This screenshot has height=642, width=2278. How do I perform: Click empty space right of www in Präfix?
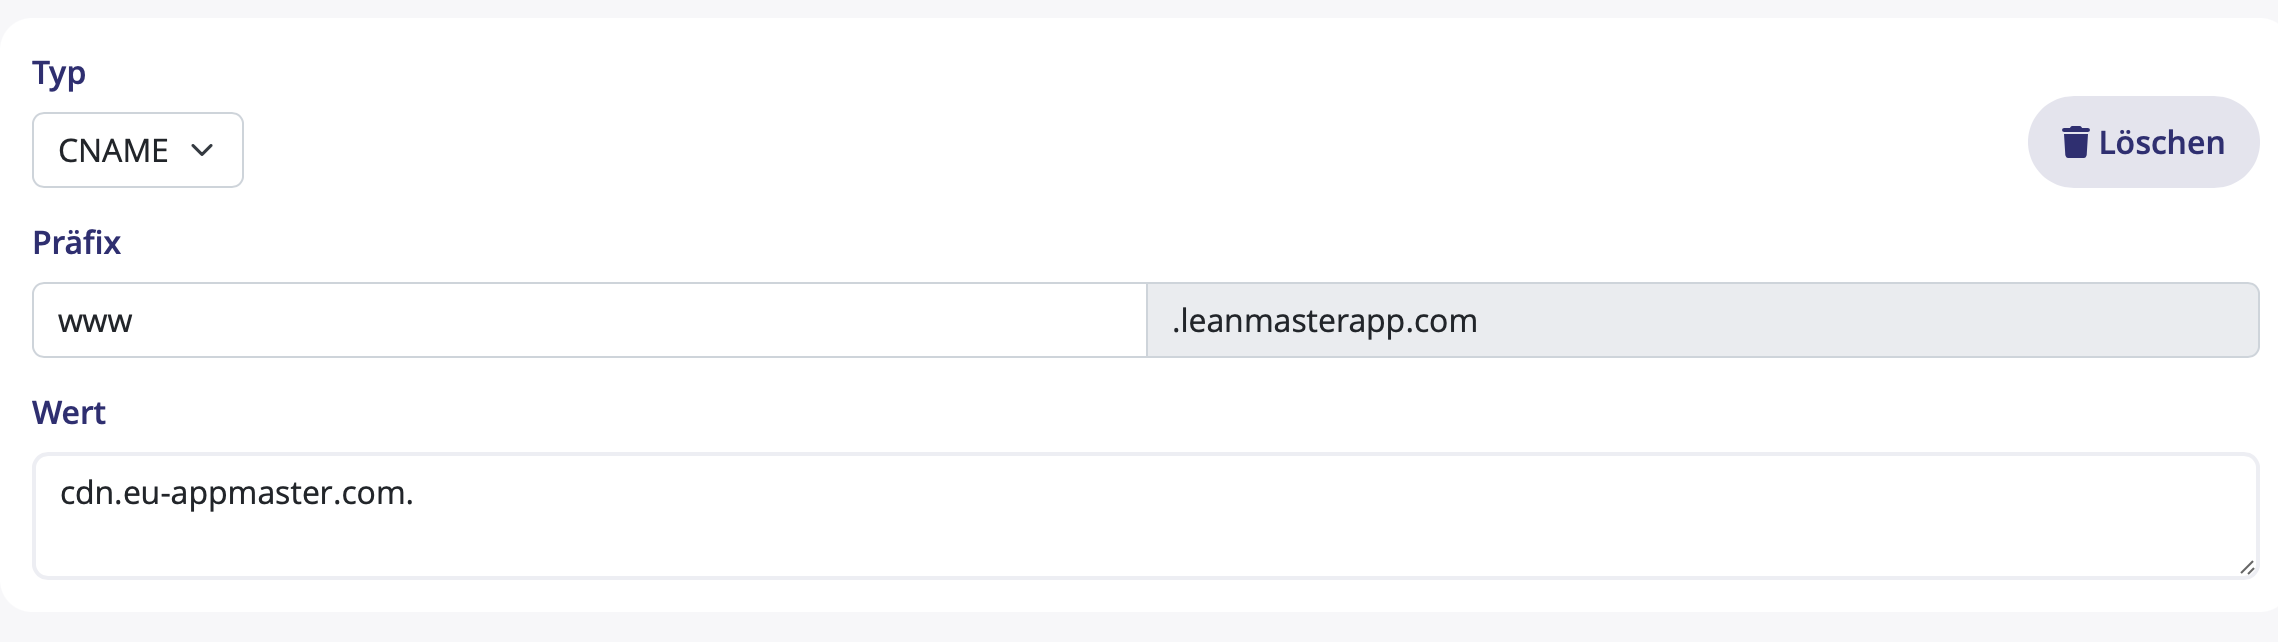tap(640, 320)
